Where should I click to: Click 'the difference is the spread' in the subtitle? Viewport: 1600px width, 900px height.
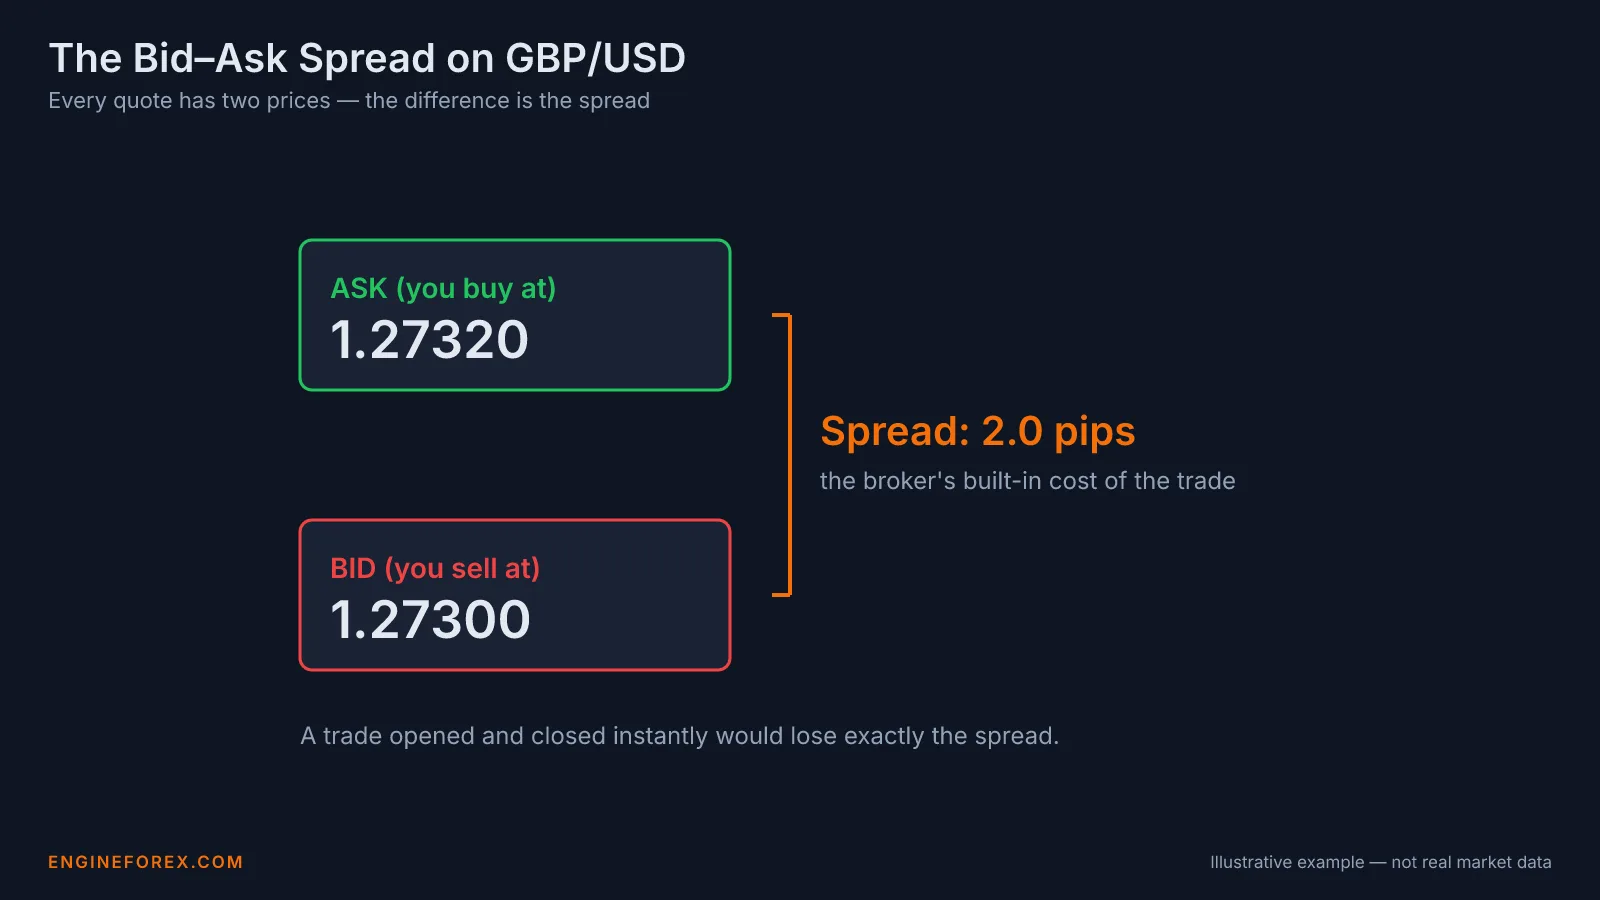507,101
